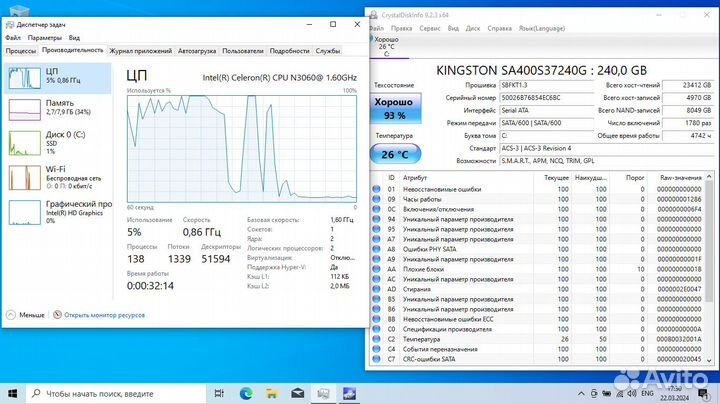The image size is (720, 404).
Task: Show hidden tray icons chevron
Action: pyautogui.click(x=581, y=393)
